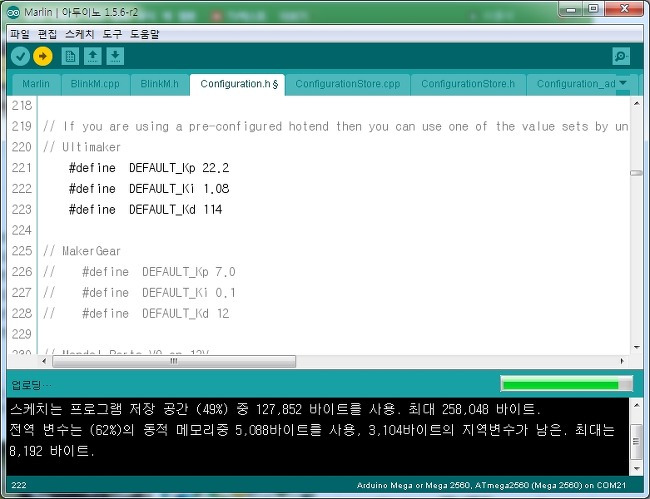Viewport: 650px width, 499px height.
Task: Click the upload progress bar
Action: pyautogui.click(x=567, y=384)
